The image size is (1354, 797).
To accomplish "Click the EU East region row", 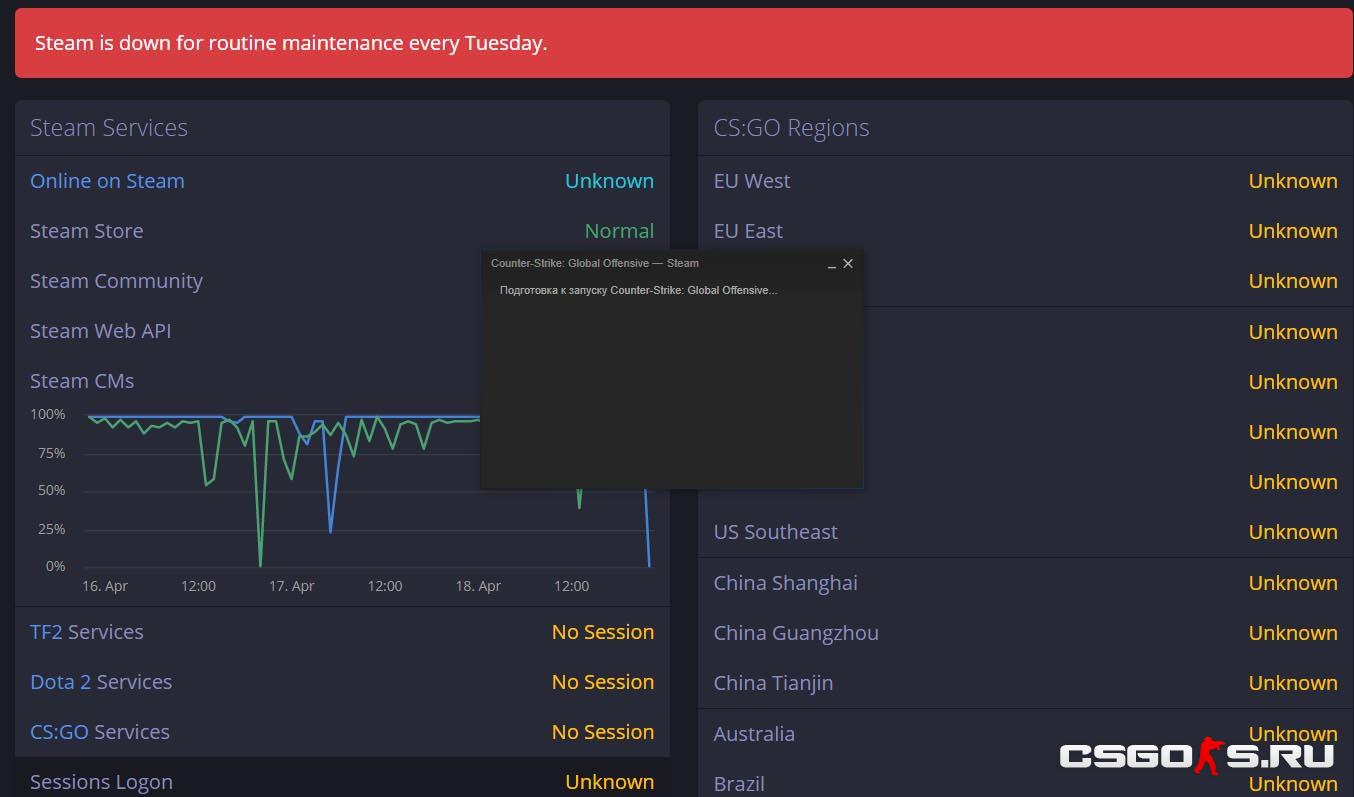I will pos(1025,231).
